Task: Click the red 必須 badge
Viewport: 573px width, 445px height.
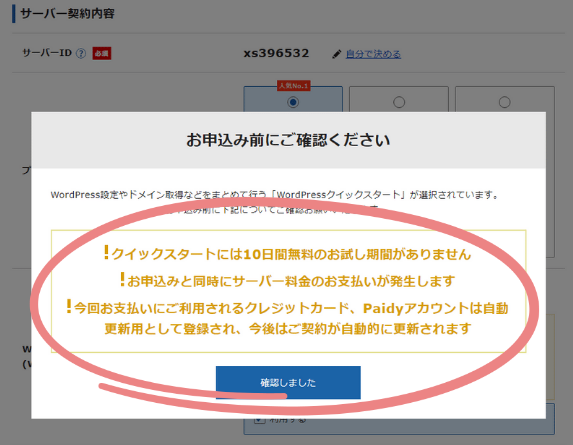Action: [102, 53]
